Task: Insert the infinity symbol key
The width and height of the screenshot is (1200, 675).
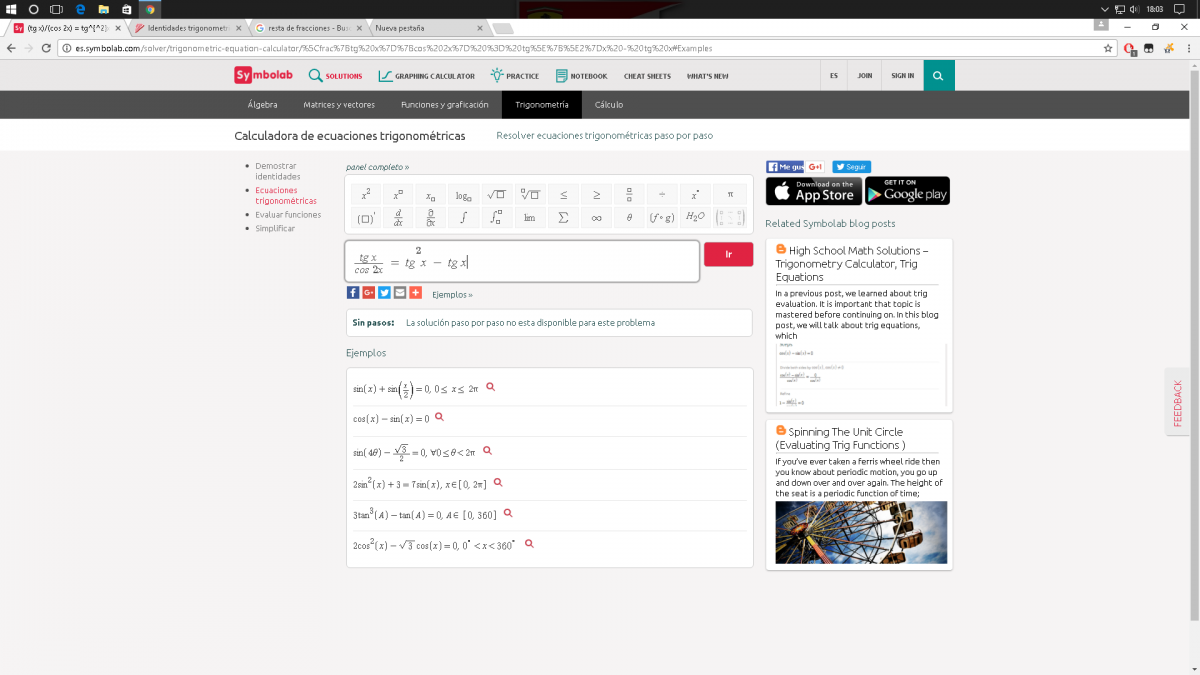Action: tap(596, 217)
